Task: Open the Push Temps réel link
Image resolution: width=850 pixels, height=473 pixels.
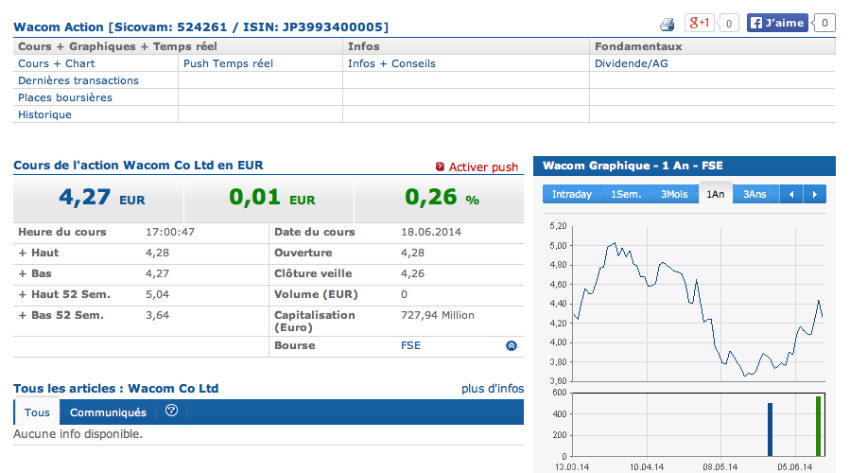Action: click(x=228, y=63)
